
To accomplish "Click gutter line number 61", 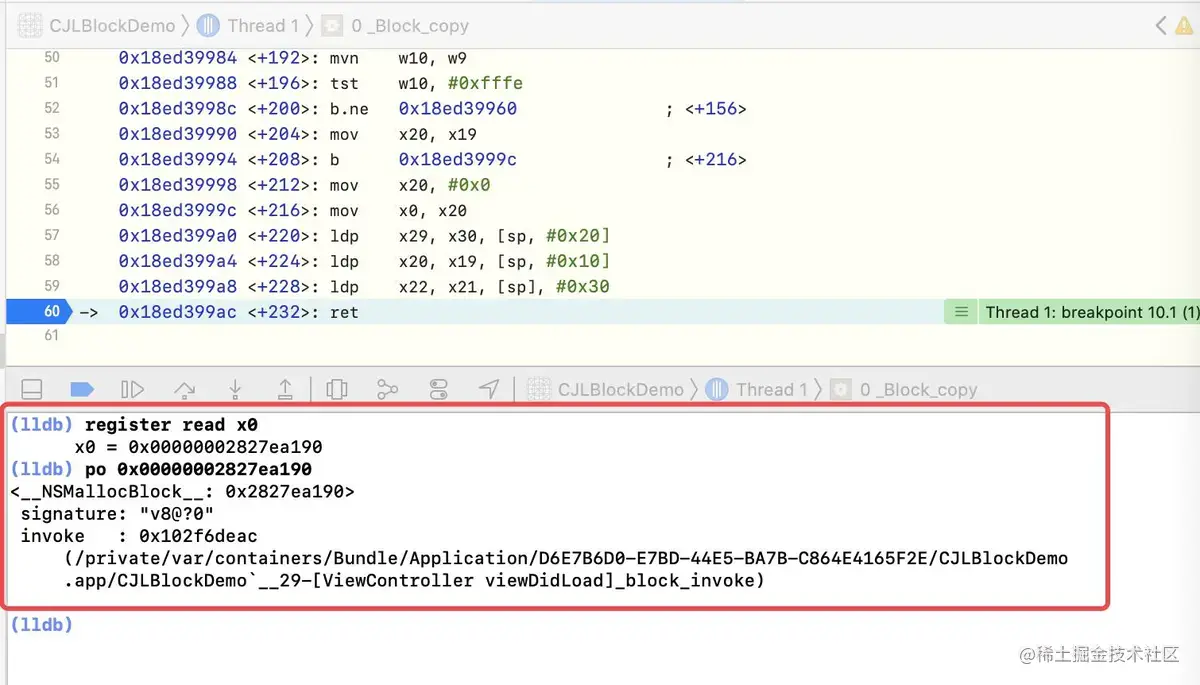I will coord(51,336).
